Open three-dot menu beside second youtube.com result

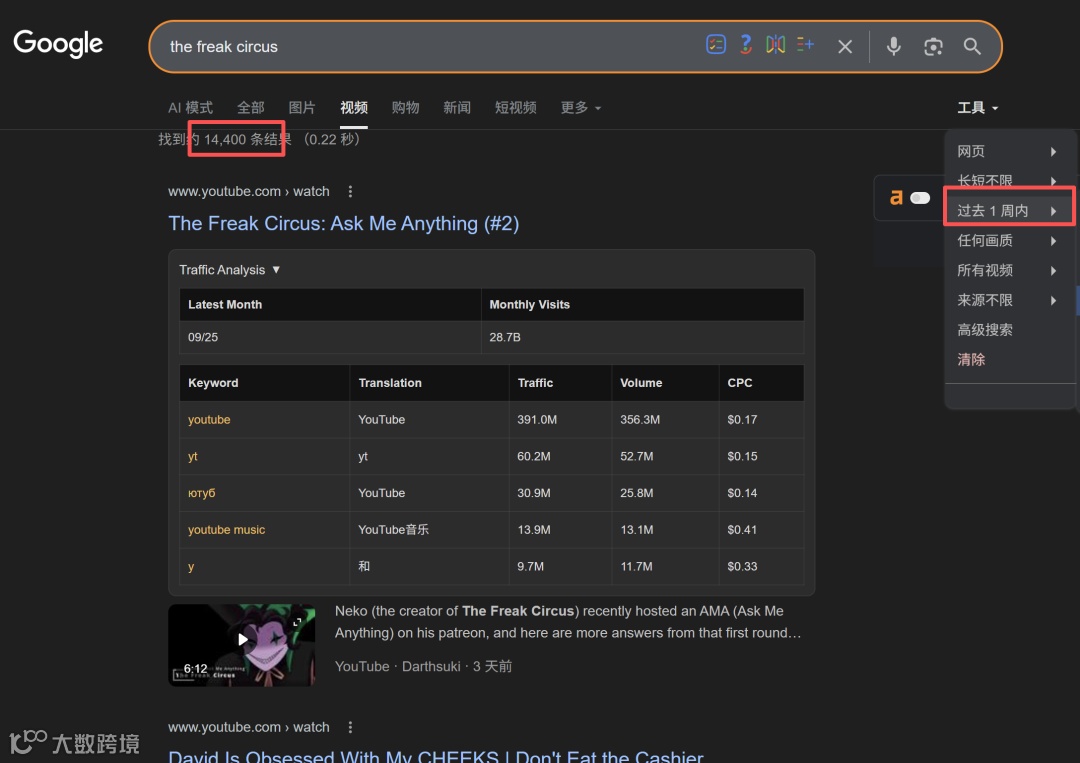pyautogui.click(x=350, y=727)
